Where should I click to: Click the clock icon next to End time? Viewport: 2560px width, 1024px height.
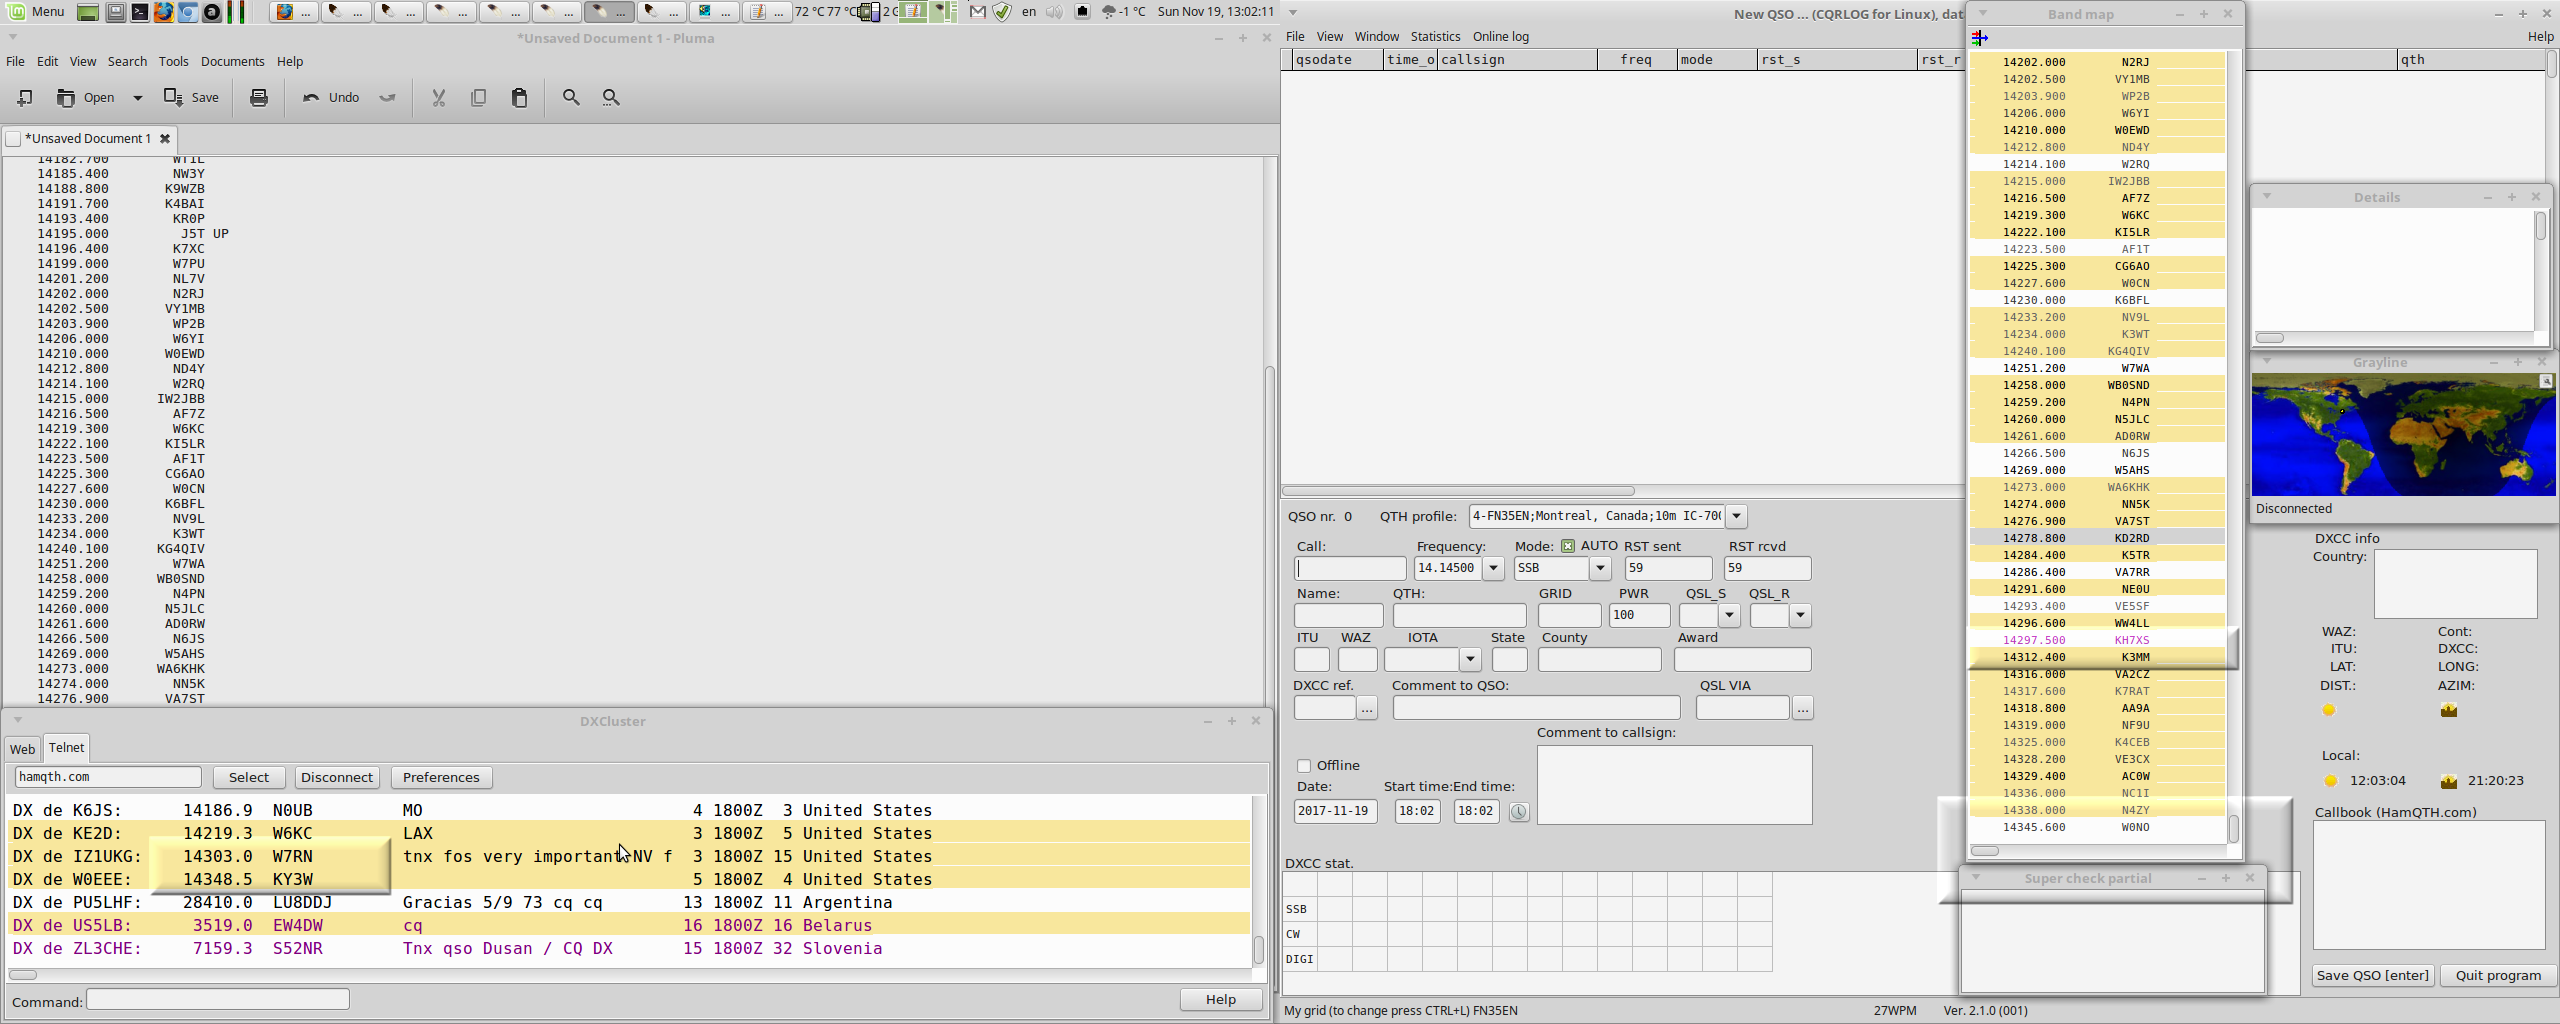point(1519,812)
